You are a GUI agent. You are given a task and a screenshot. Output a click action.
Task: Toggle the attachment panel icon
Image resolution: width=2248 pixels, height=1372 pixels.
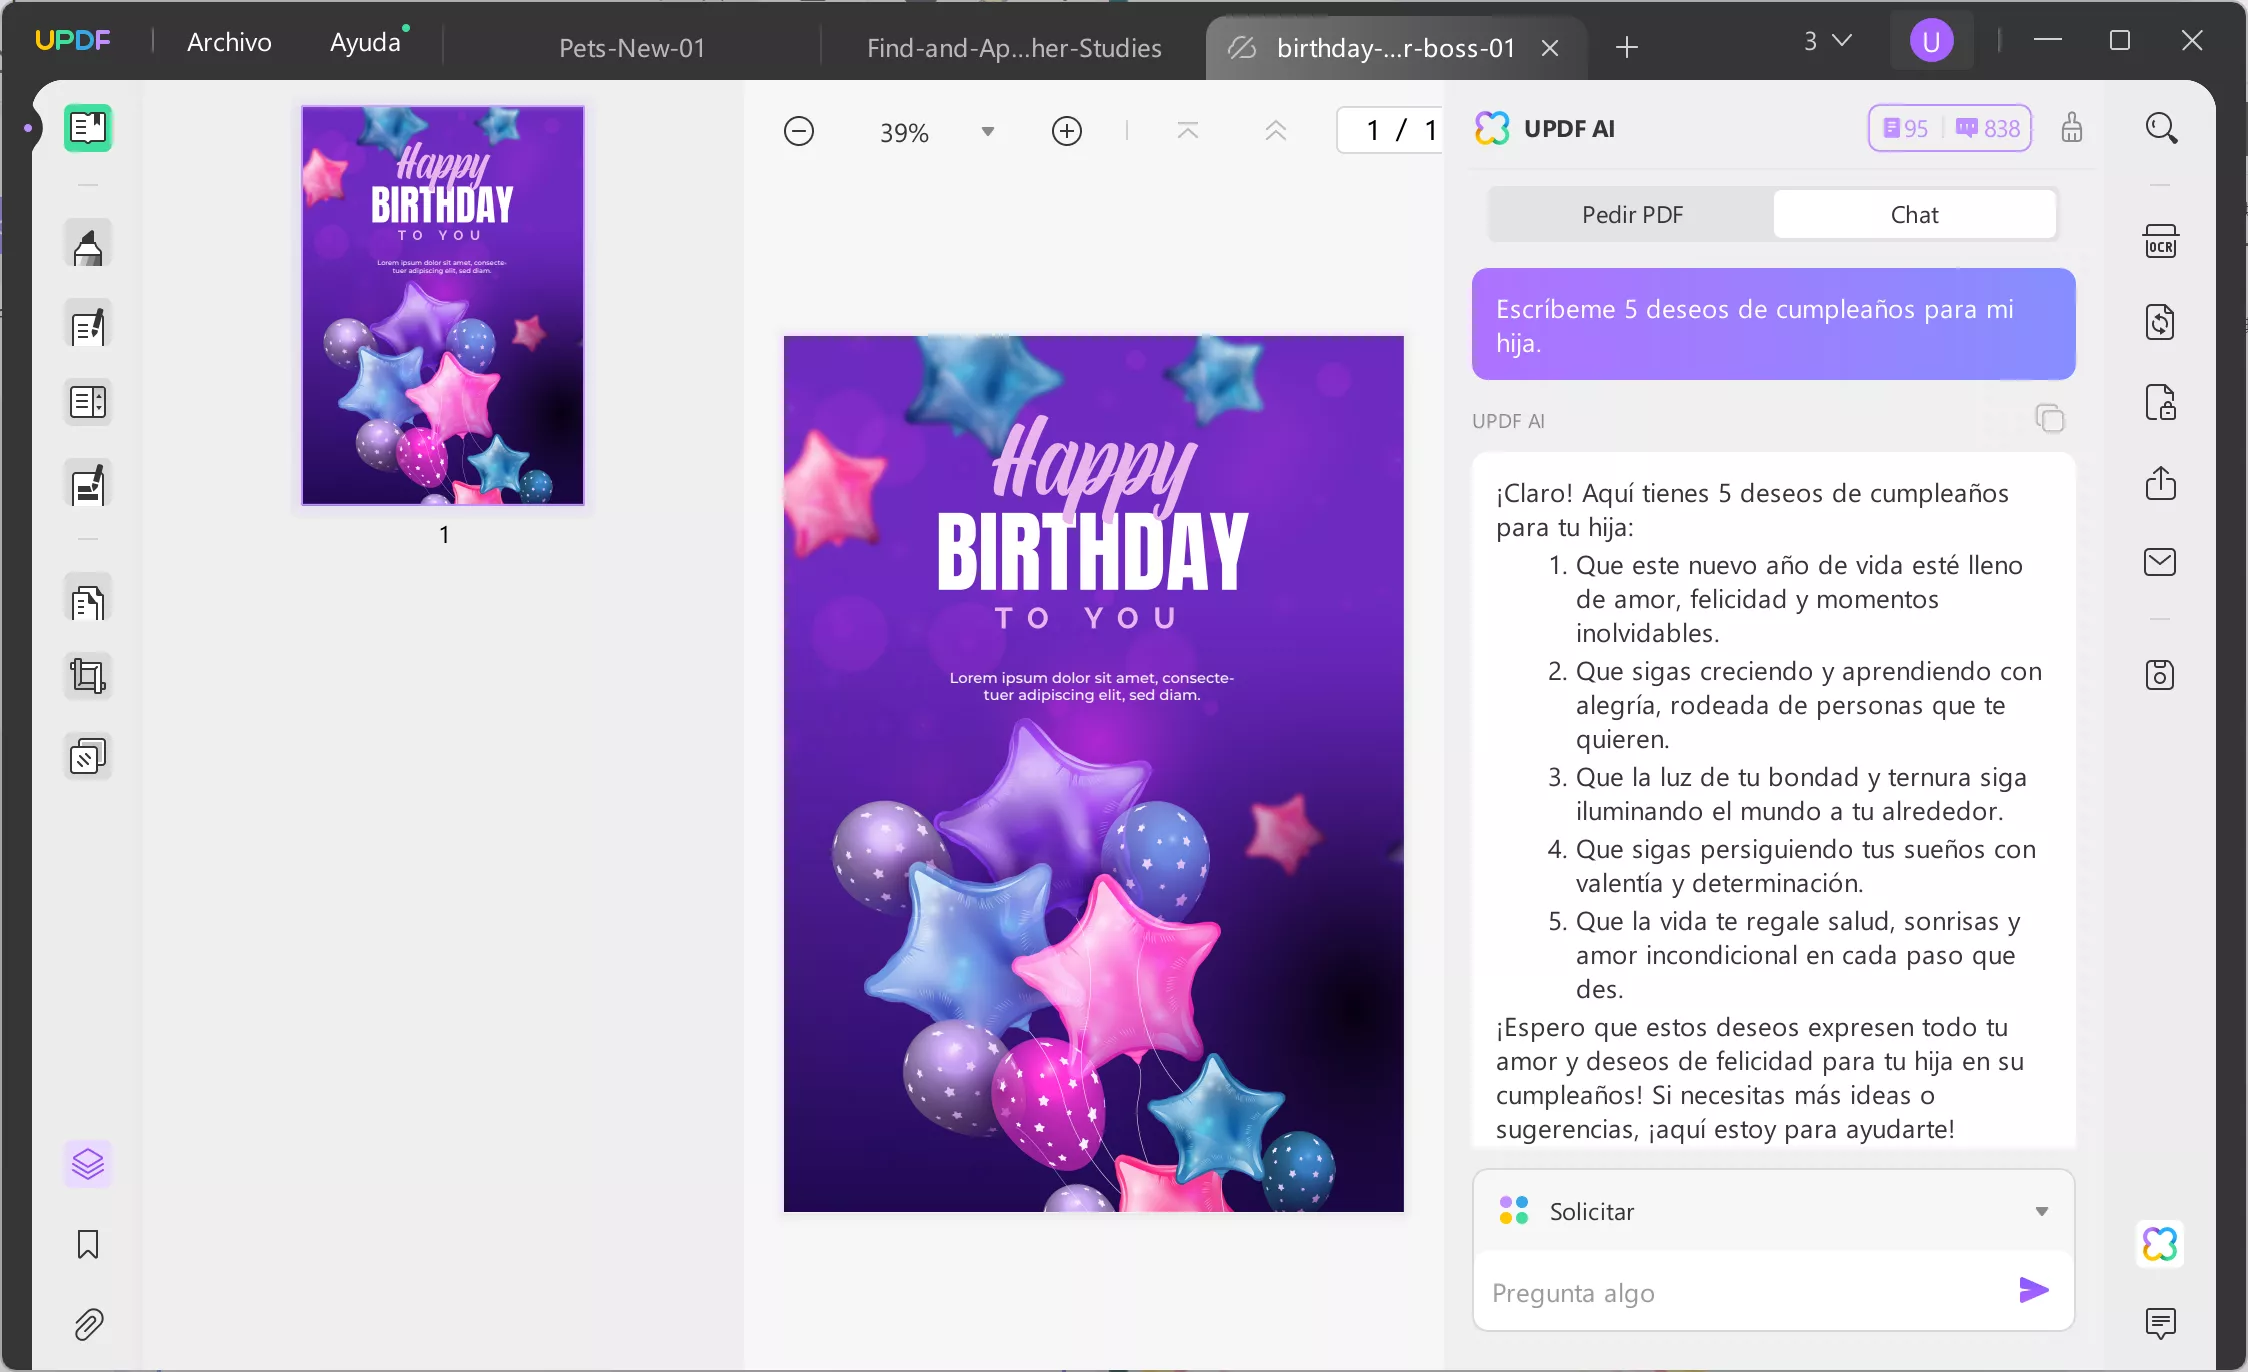85,1324
